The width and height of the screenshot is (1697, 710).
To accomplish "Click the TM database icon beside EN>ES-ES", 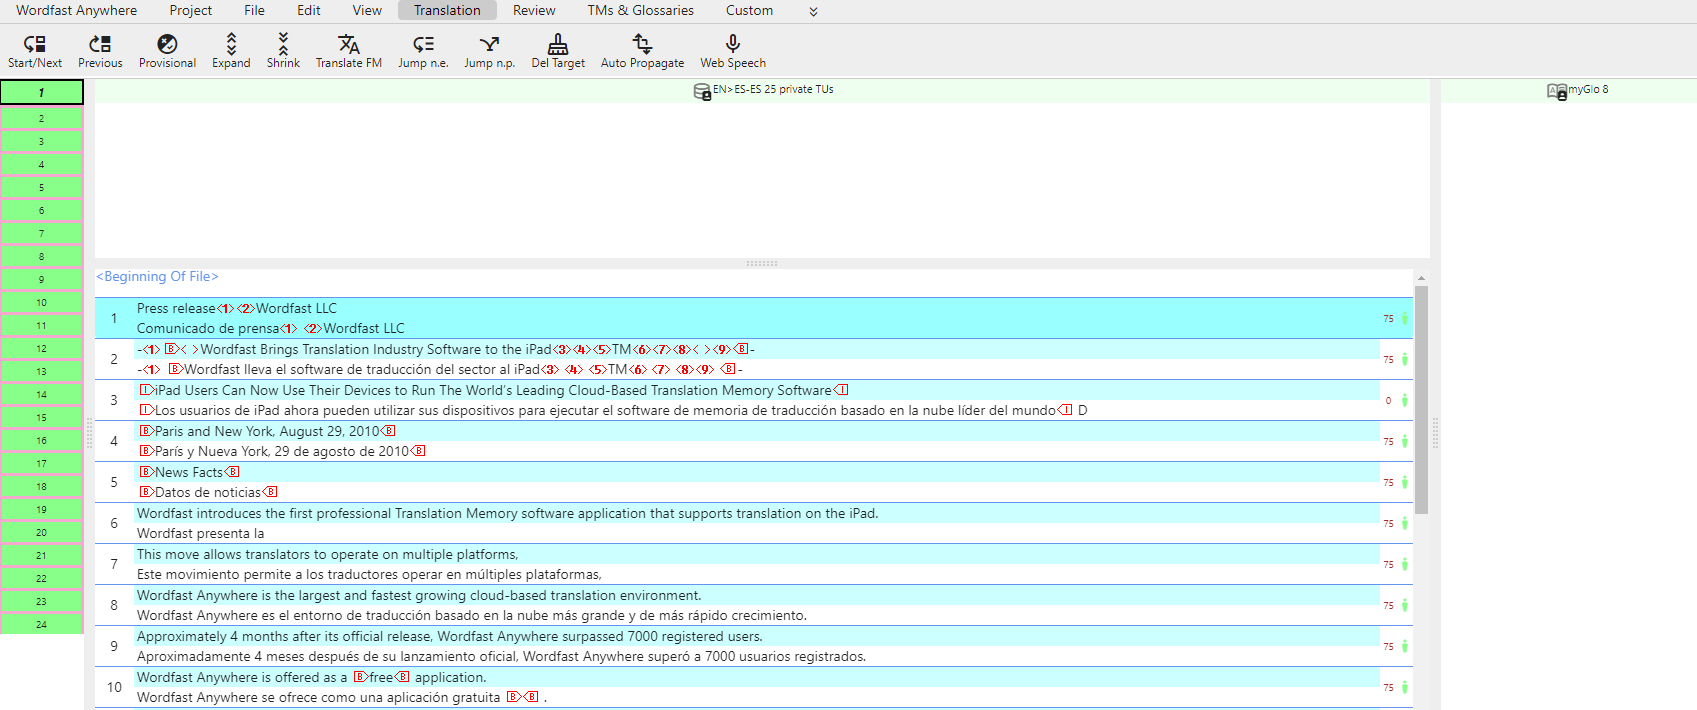I will point(702,91).
